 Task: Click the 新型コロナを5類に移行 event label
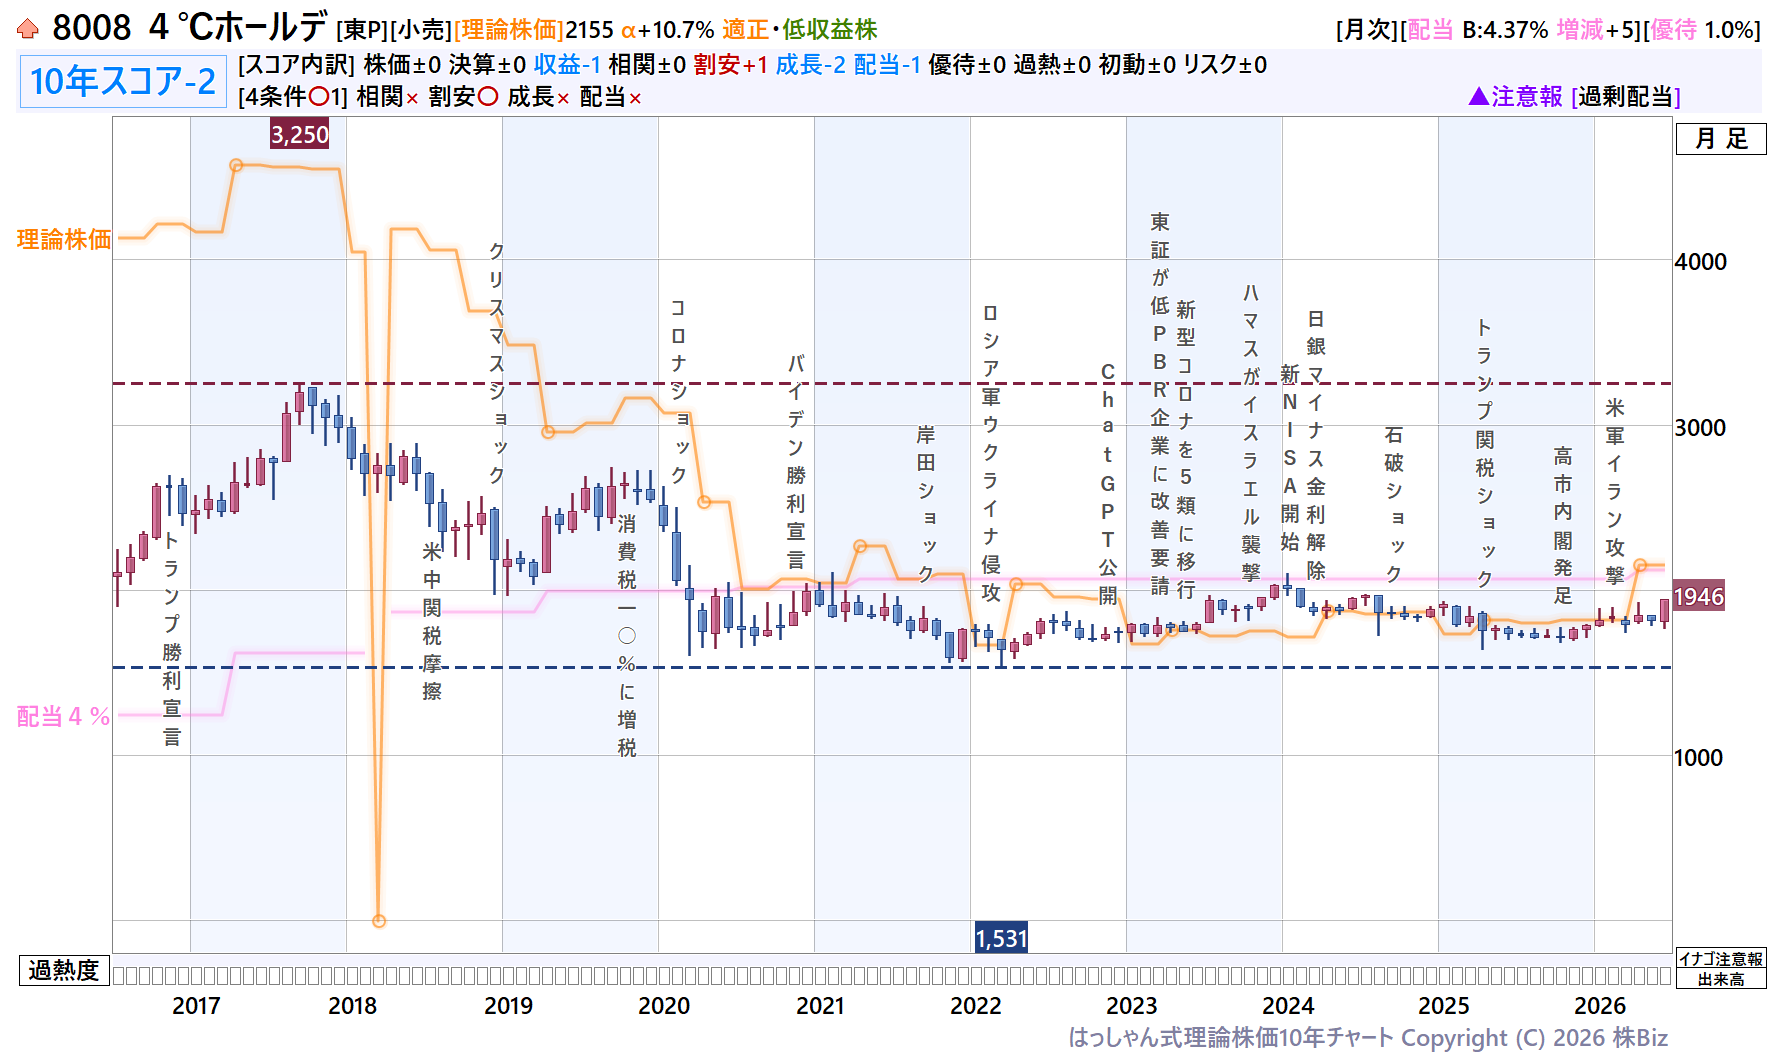coord(1186,449)
